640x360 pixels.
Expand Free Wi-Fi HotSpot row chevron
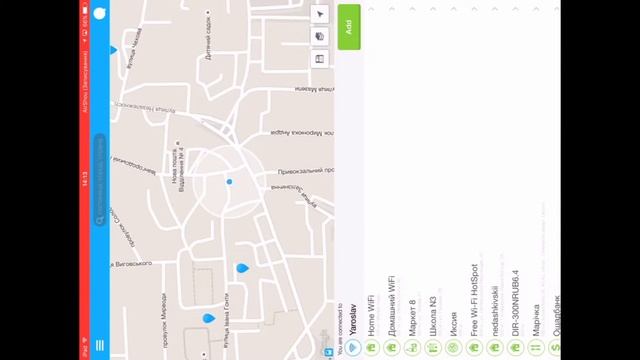click(x=474, y=9)
